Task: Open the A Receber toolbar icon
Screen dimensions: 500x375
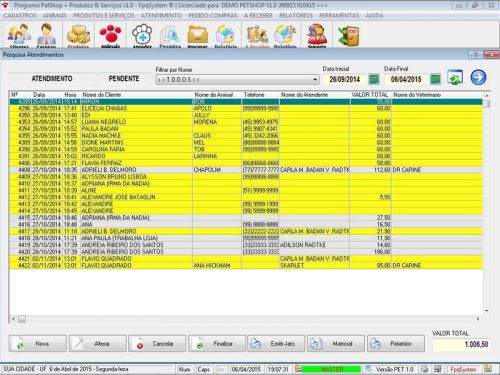Action: [257, 35]
